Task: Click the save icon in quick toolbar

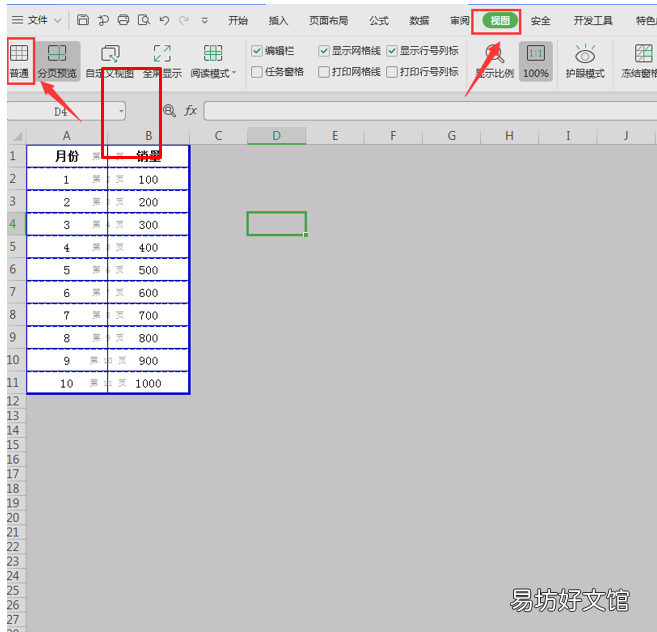Action: coord(83,20)
